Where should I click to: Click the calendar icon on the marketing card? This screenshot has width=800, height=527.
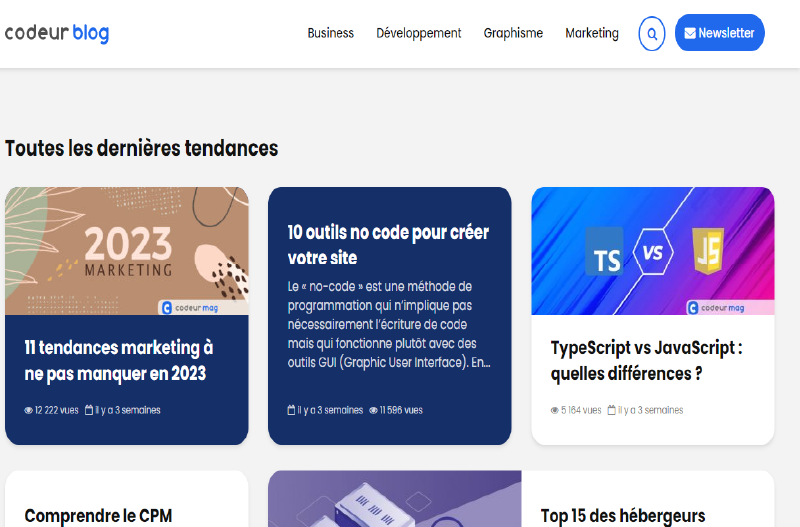(x=89, y=410)
